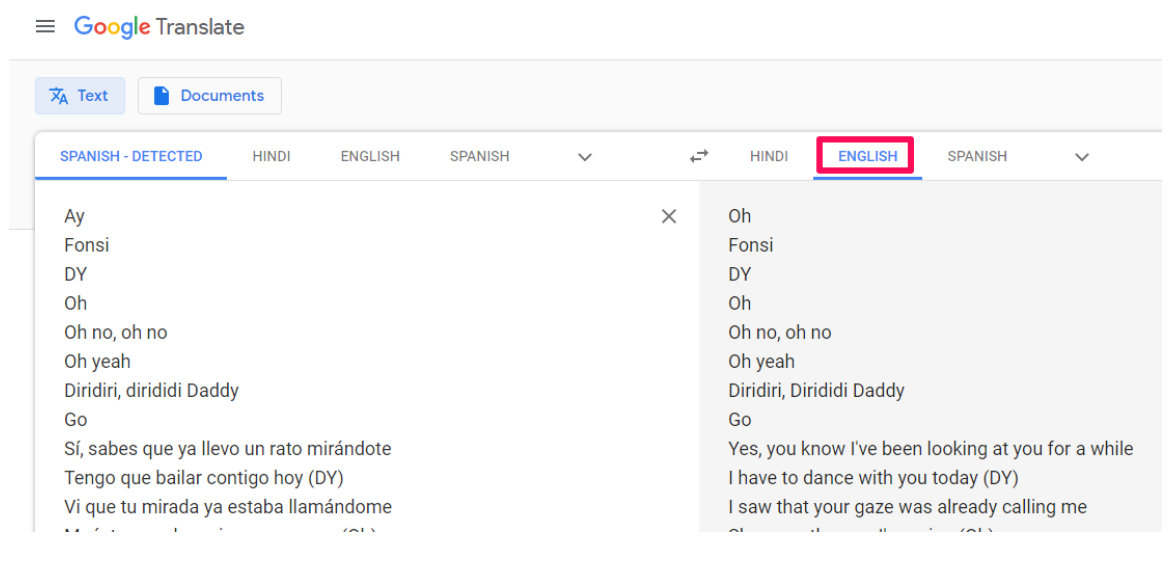This screenshot has height=572, width=1176.
Task: Clear the source text with X
Action: pyautogui.click(x=669, y=217)
